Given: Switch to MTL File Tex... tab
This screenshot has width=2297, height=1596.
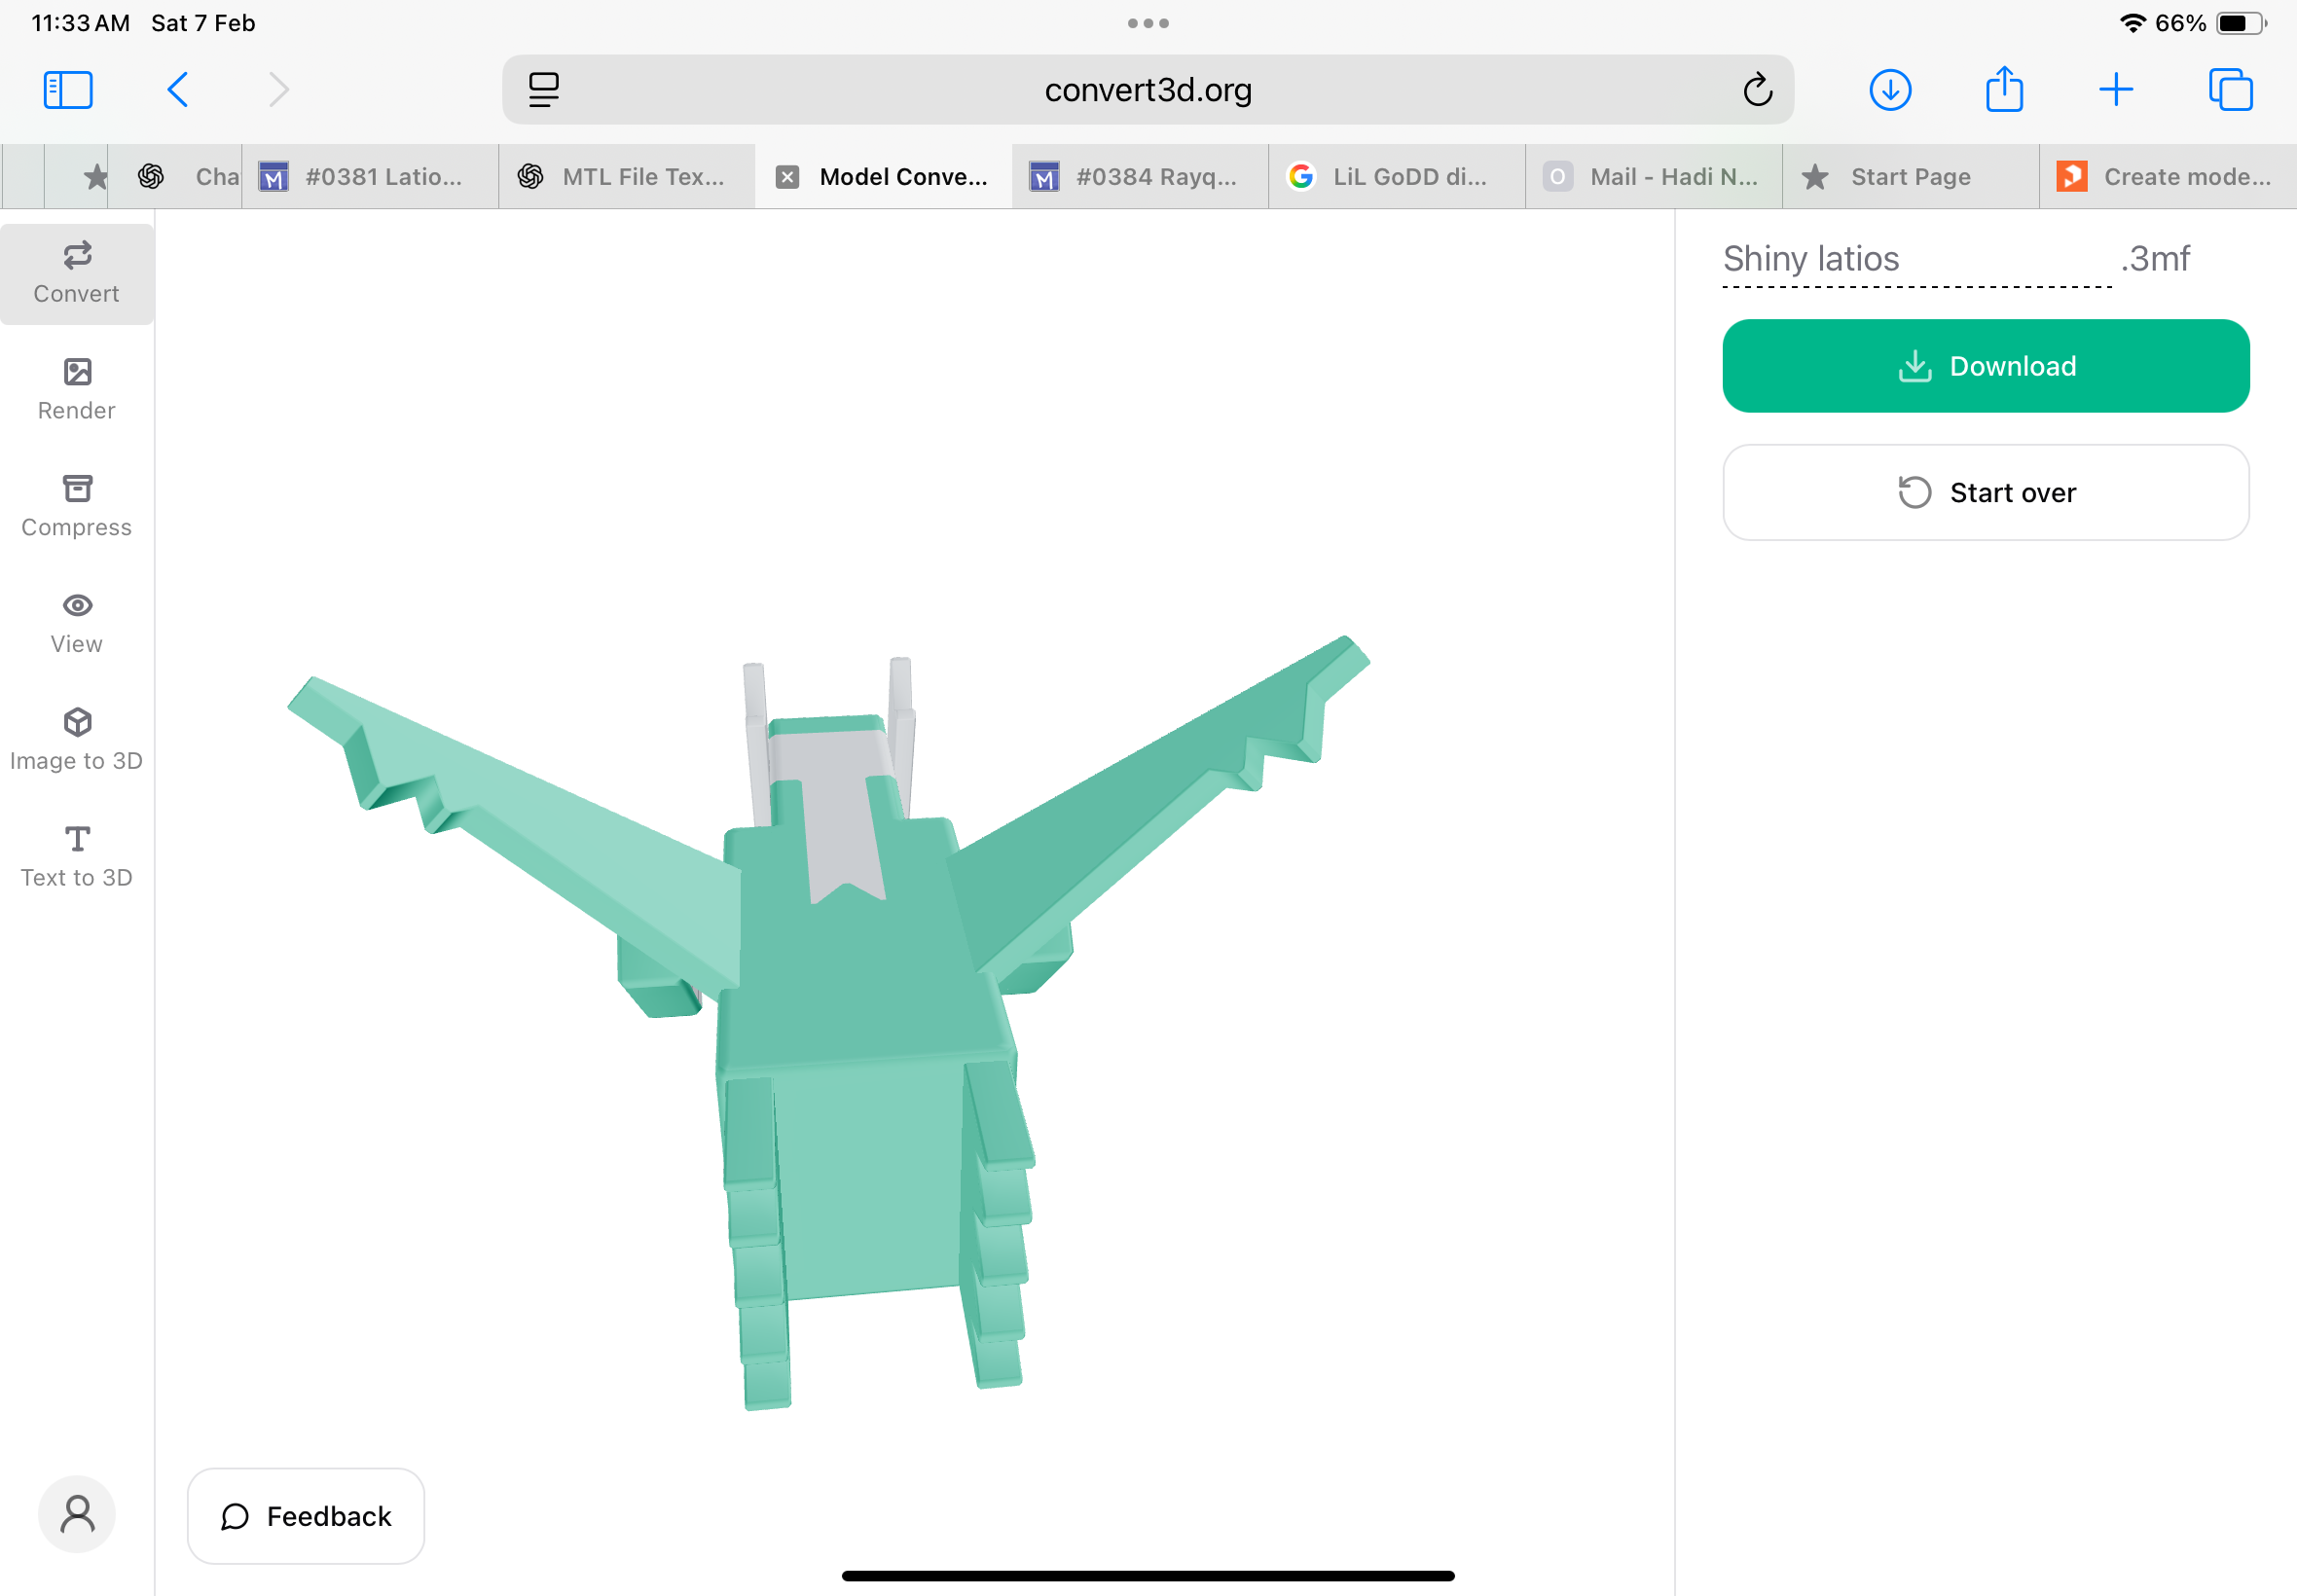Looking at the screenshot, I should pos(627,177).
